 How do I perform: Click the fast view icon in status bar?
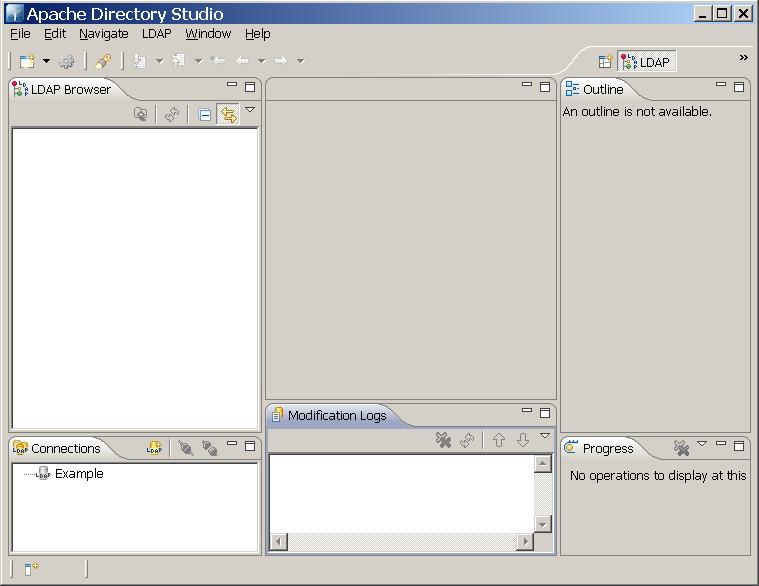click(31, 569)
